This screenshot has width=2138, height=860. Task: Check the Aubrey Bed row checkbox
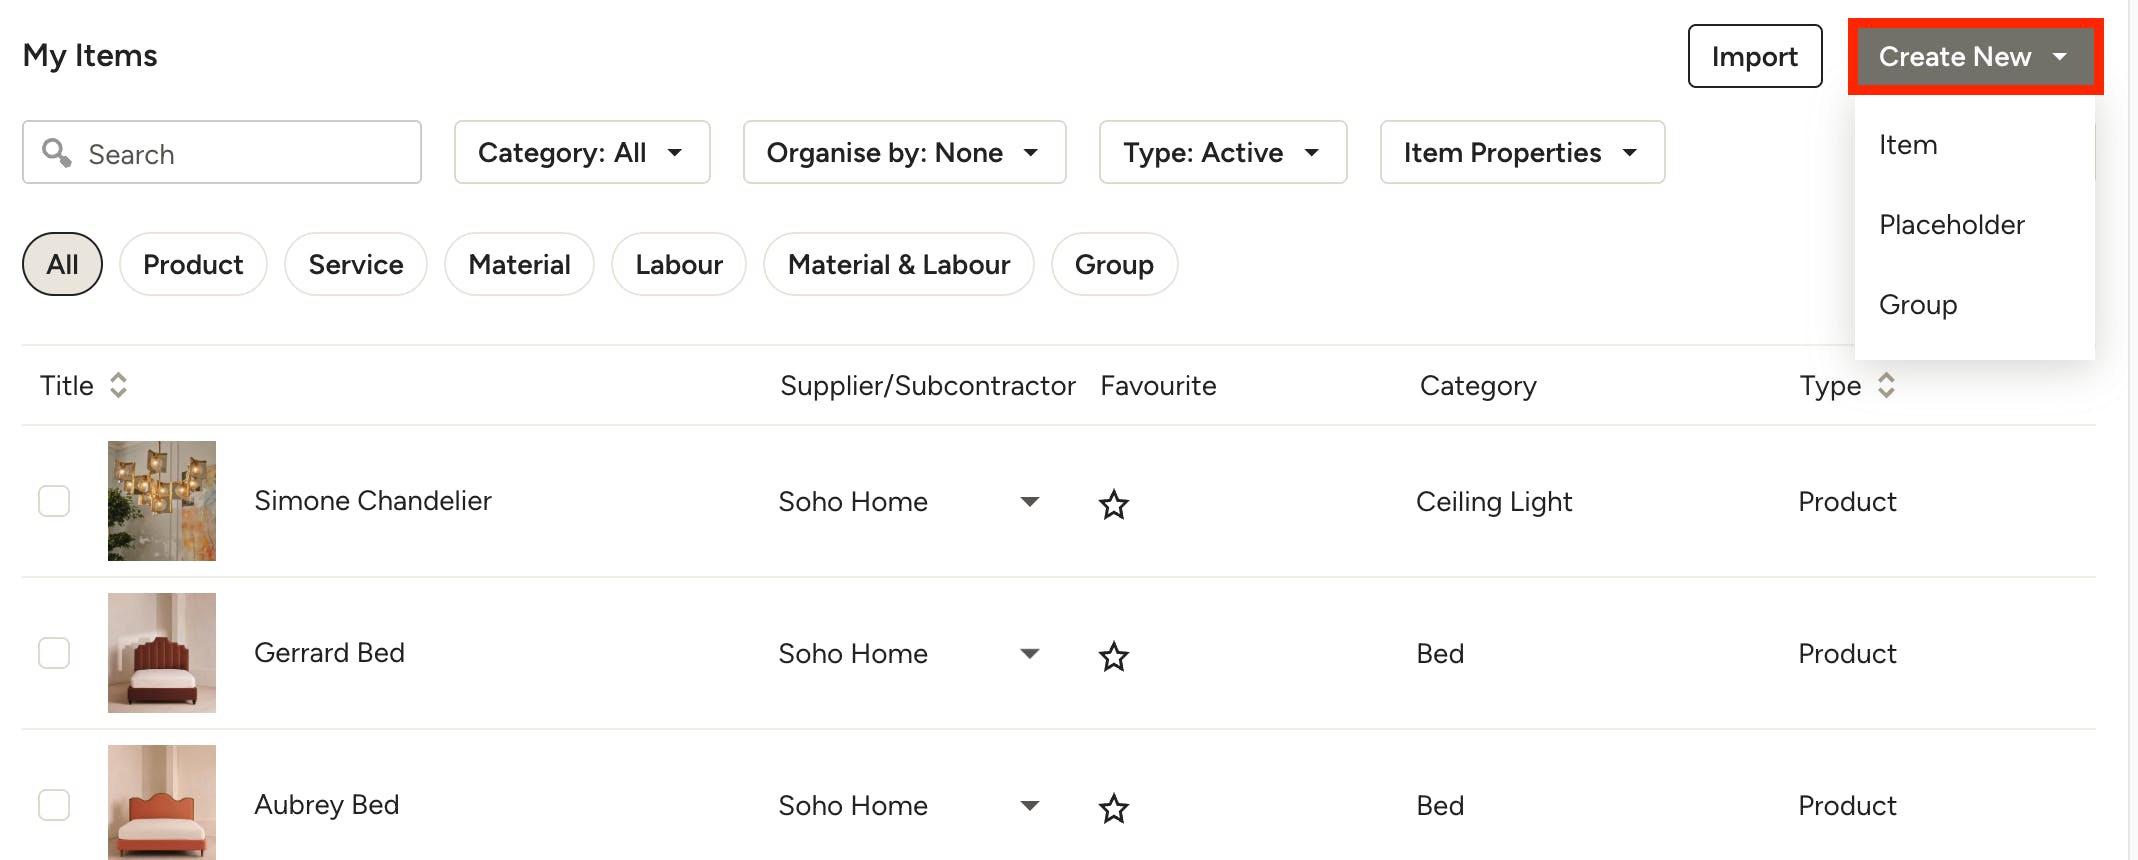coord(54,805)
